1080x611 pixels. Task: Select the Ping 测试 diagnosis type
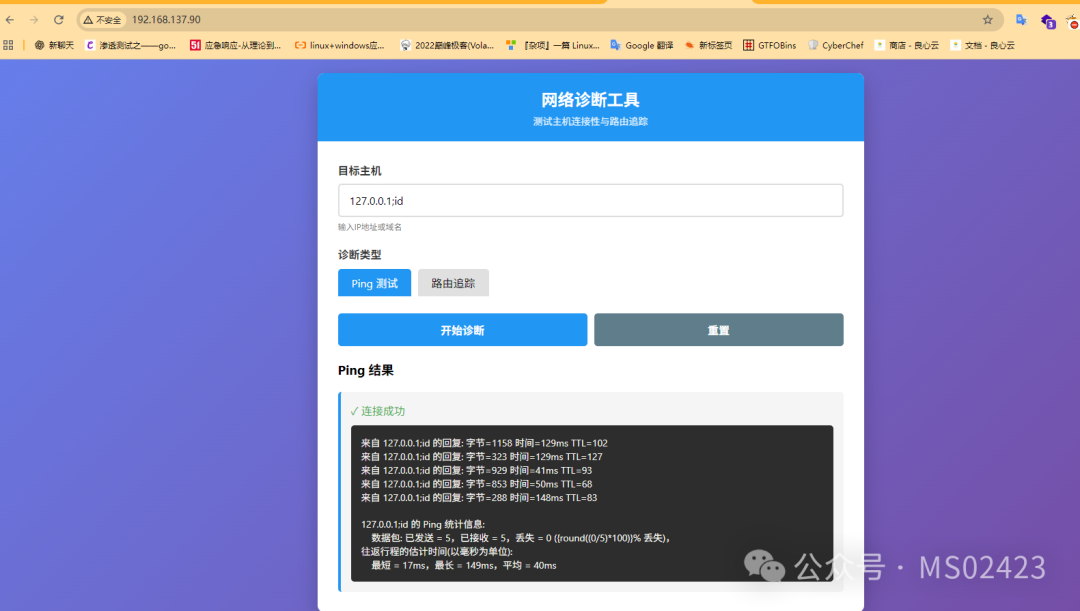(374, 283)
